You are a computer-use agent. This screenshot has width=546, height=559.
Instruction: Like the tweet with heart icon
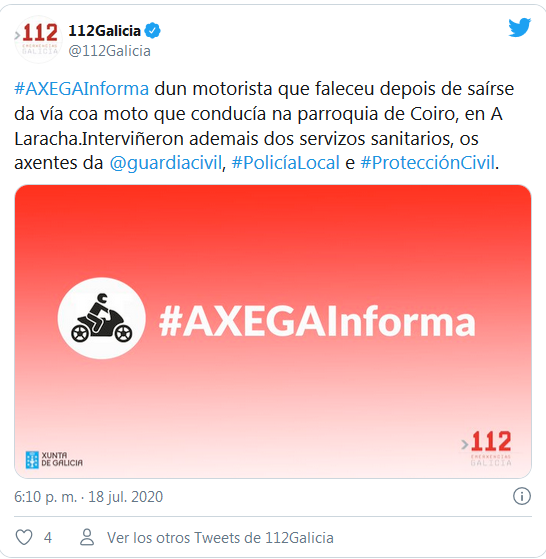pos(24,537)
